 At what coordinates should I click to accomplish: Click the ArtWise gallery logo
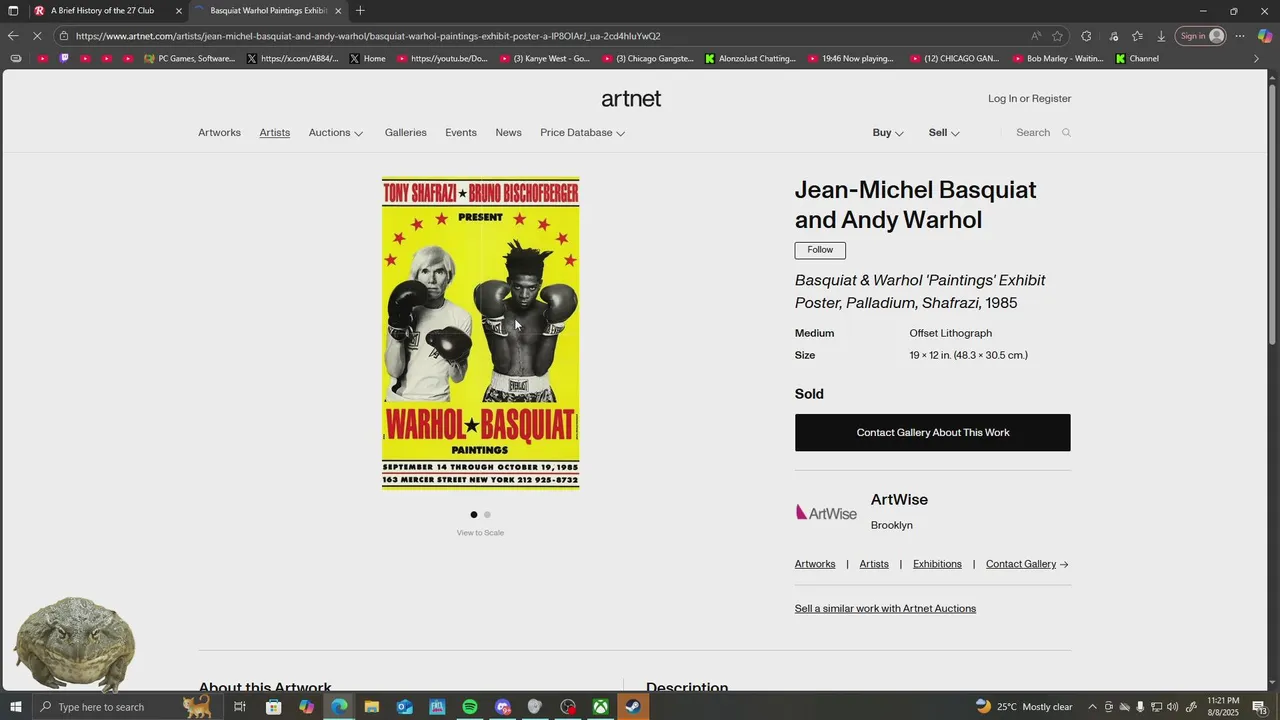[826, 512]
